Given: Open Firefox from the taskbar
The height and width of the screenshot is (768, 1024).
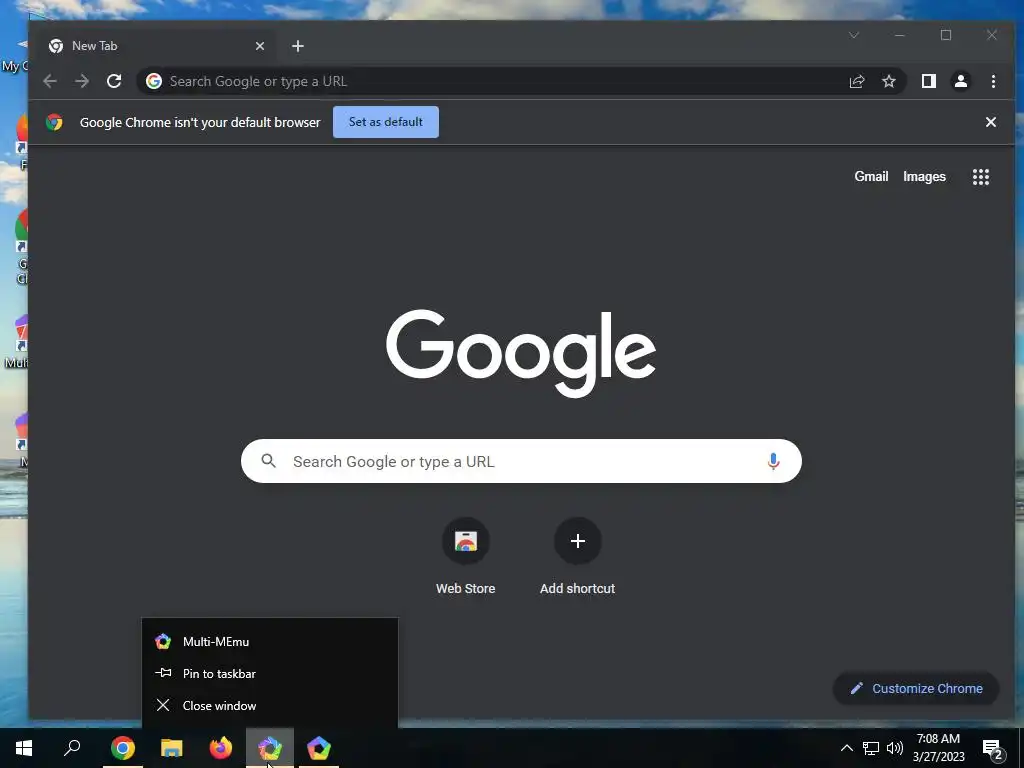Looking at the screenshot, I should 221,748.
